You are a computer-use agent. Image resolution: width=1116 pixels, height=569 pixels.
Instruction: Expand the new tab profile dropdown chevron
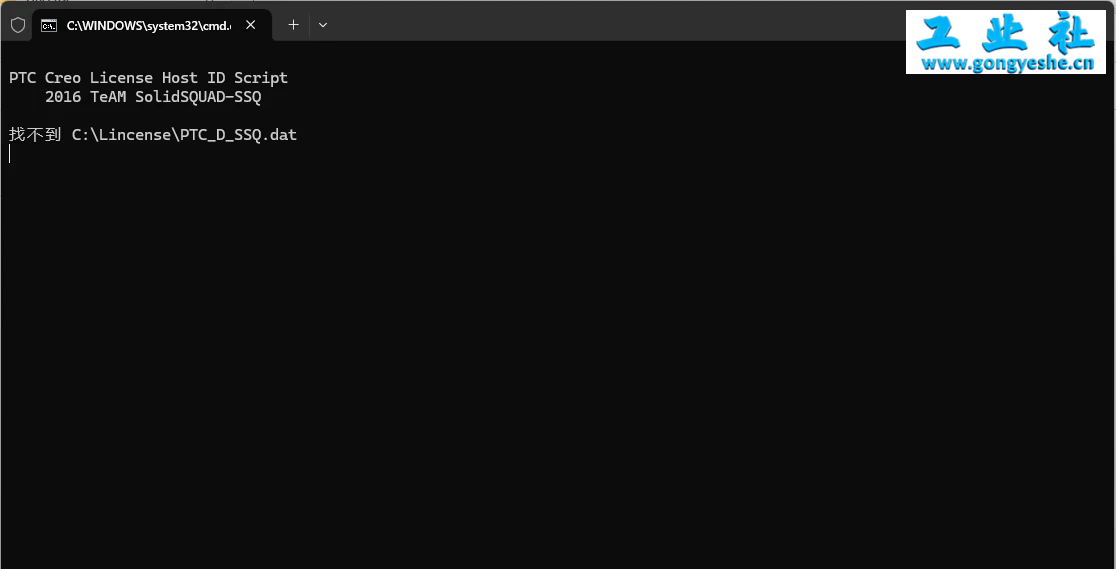pos(322,25)
